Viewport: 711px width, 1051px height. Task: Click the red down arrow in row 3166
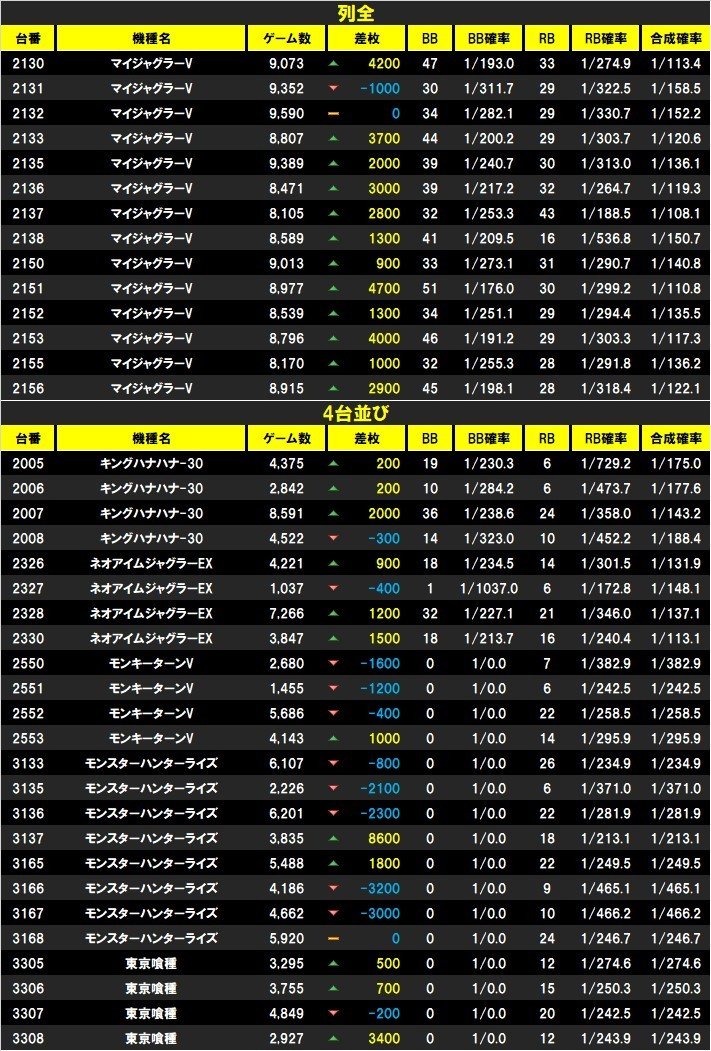[334, 888]
